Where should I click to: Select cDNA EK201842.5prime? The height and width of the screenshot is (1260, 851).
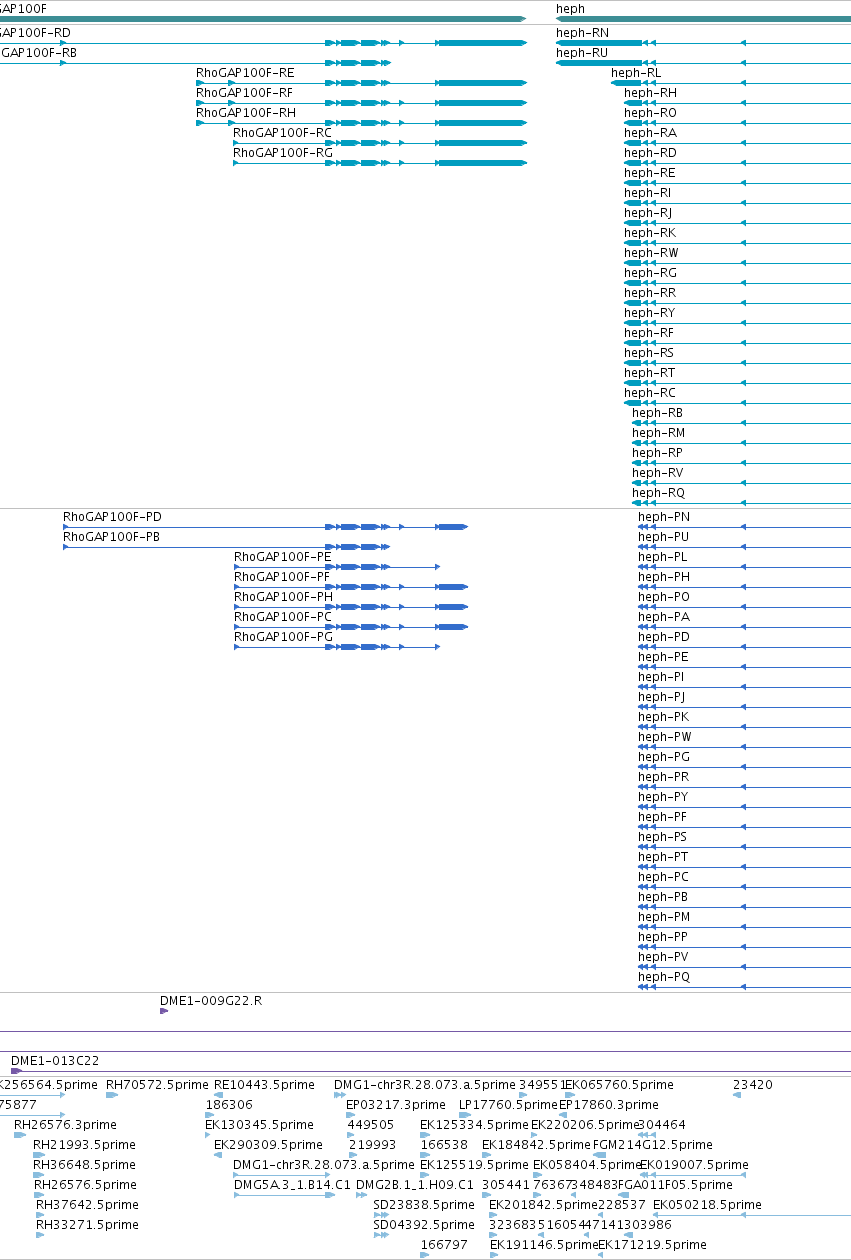[543, 1205]
